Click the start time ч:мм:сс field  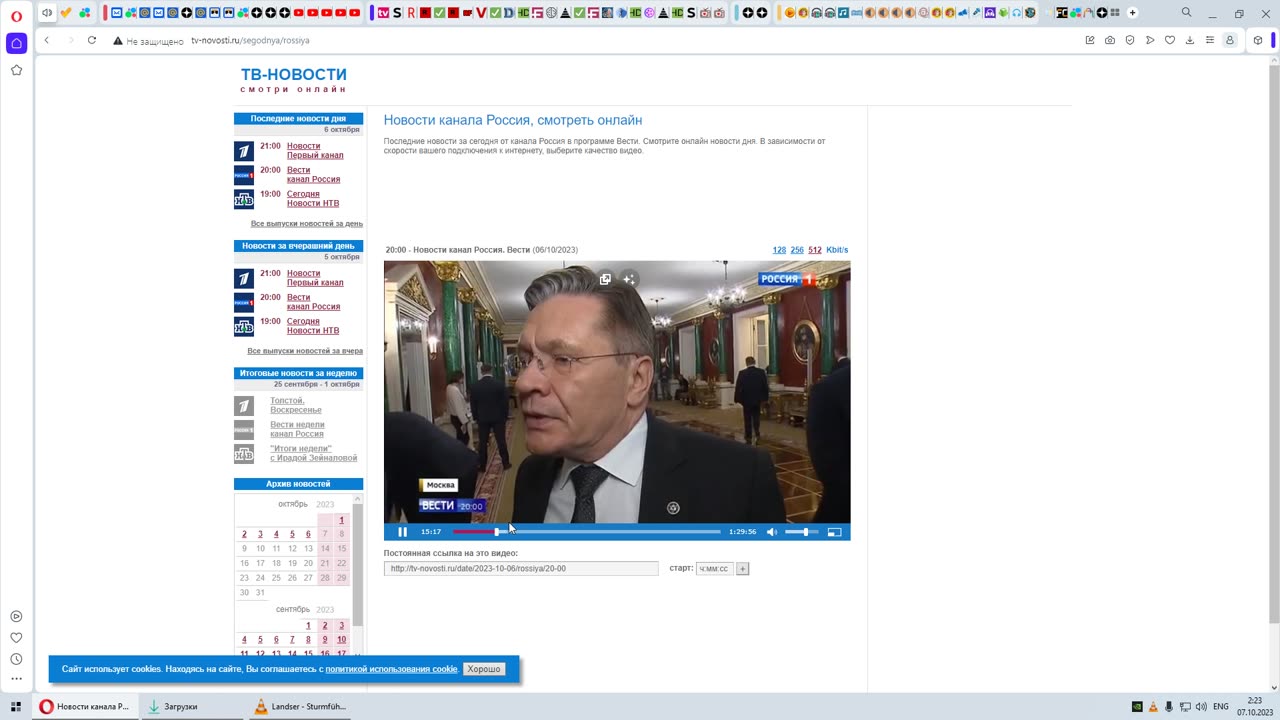(715, 568)
